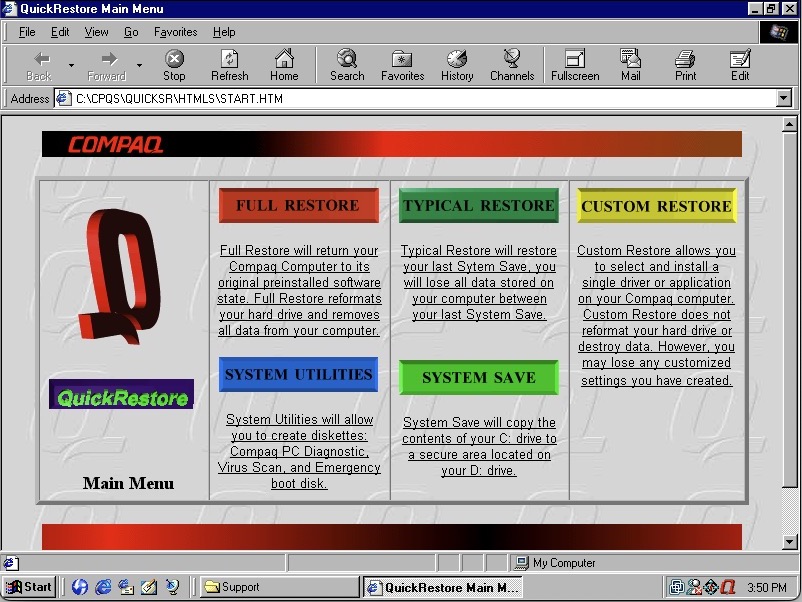Click the address field showing START.HTM path
Screen dimensions: 802x602
tap(420, 99)
